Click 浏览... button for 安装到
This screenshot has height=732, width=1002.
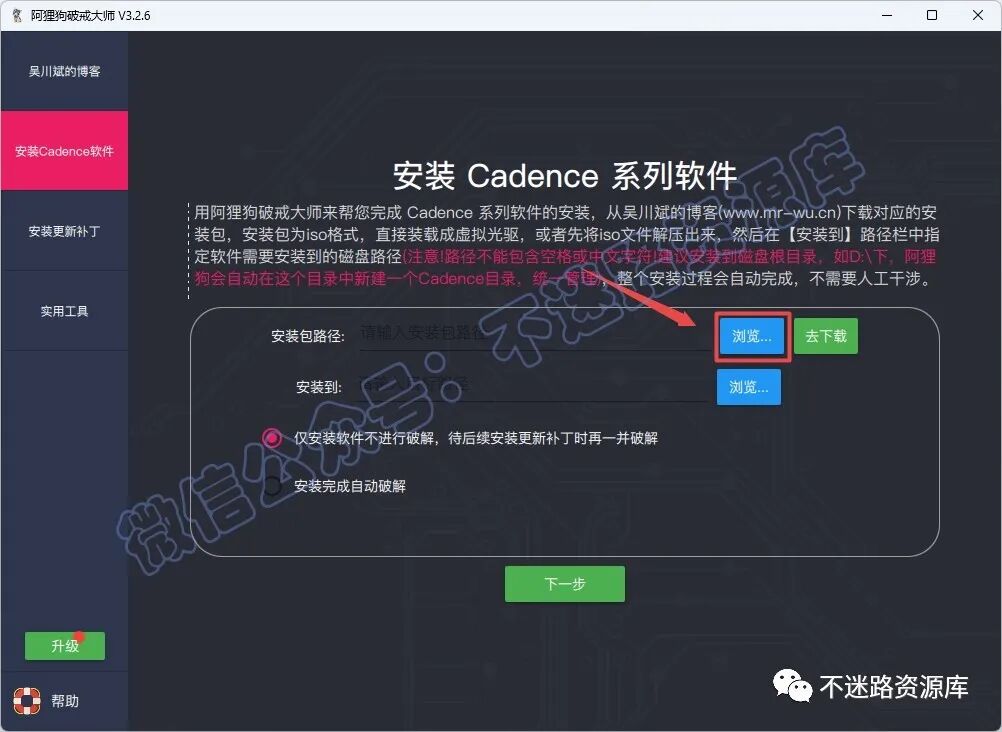tap(749, 387)
